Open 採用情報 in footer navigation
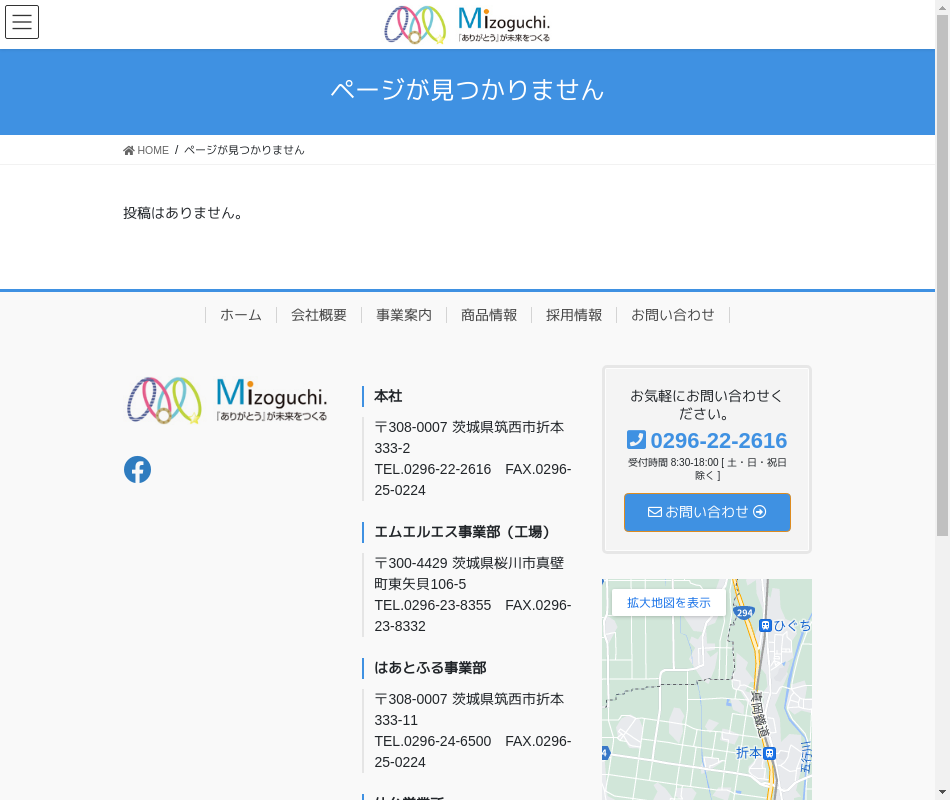 pyautogui.click(x=574, y=315)
